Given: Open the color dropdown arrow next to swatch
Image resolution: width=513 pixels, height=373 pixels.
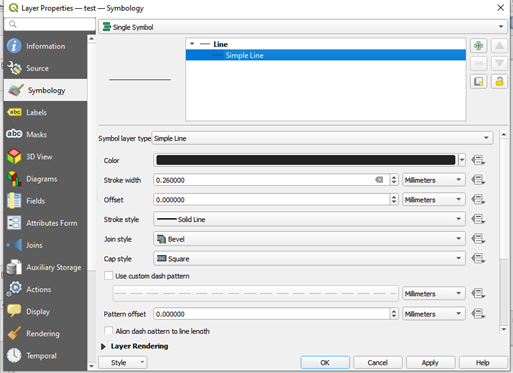Looking at the screenshot, I should point(462,160).
